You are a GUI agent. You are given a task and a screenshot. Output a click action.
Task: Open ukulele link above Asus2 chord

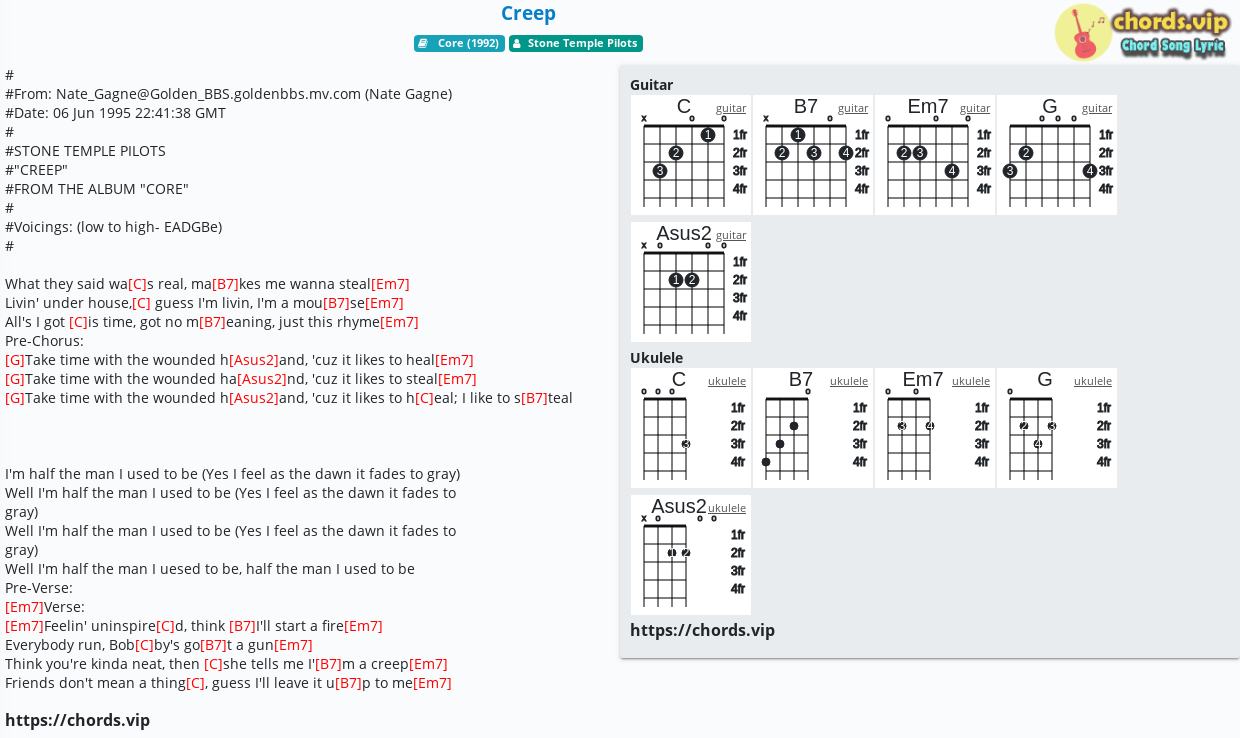click(x=727, y=508)
